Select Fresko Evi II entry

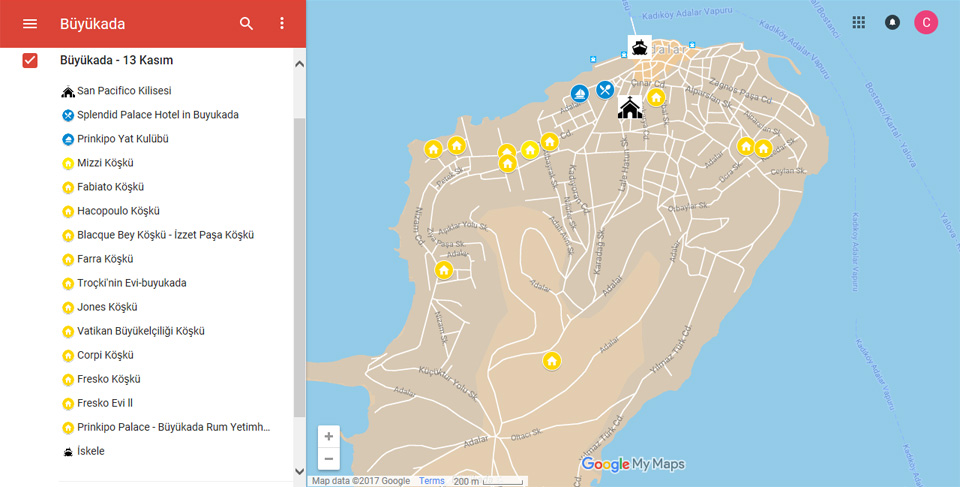(105, 402)
